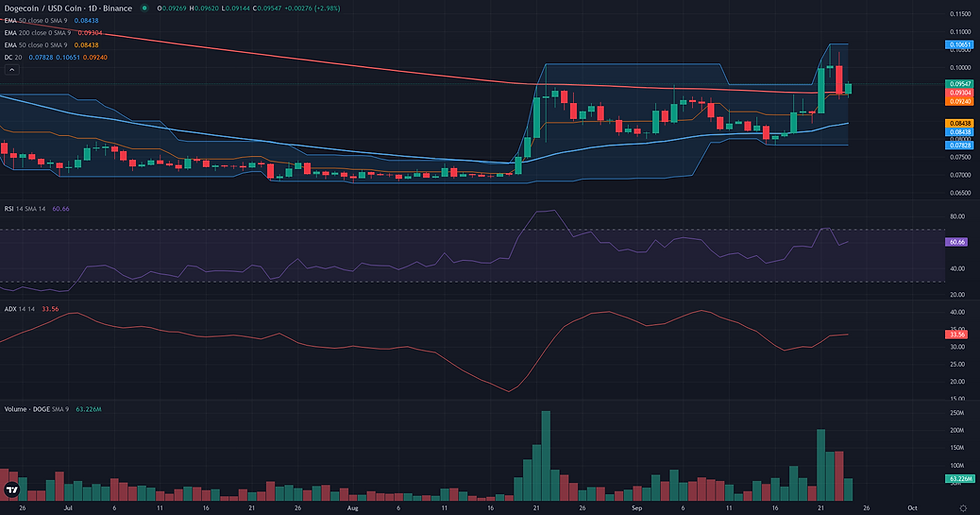Click the RSI legend value 60.66
The height and width of the screenshot is (515, 980).
[x=61, y=209]
